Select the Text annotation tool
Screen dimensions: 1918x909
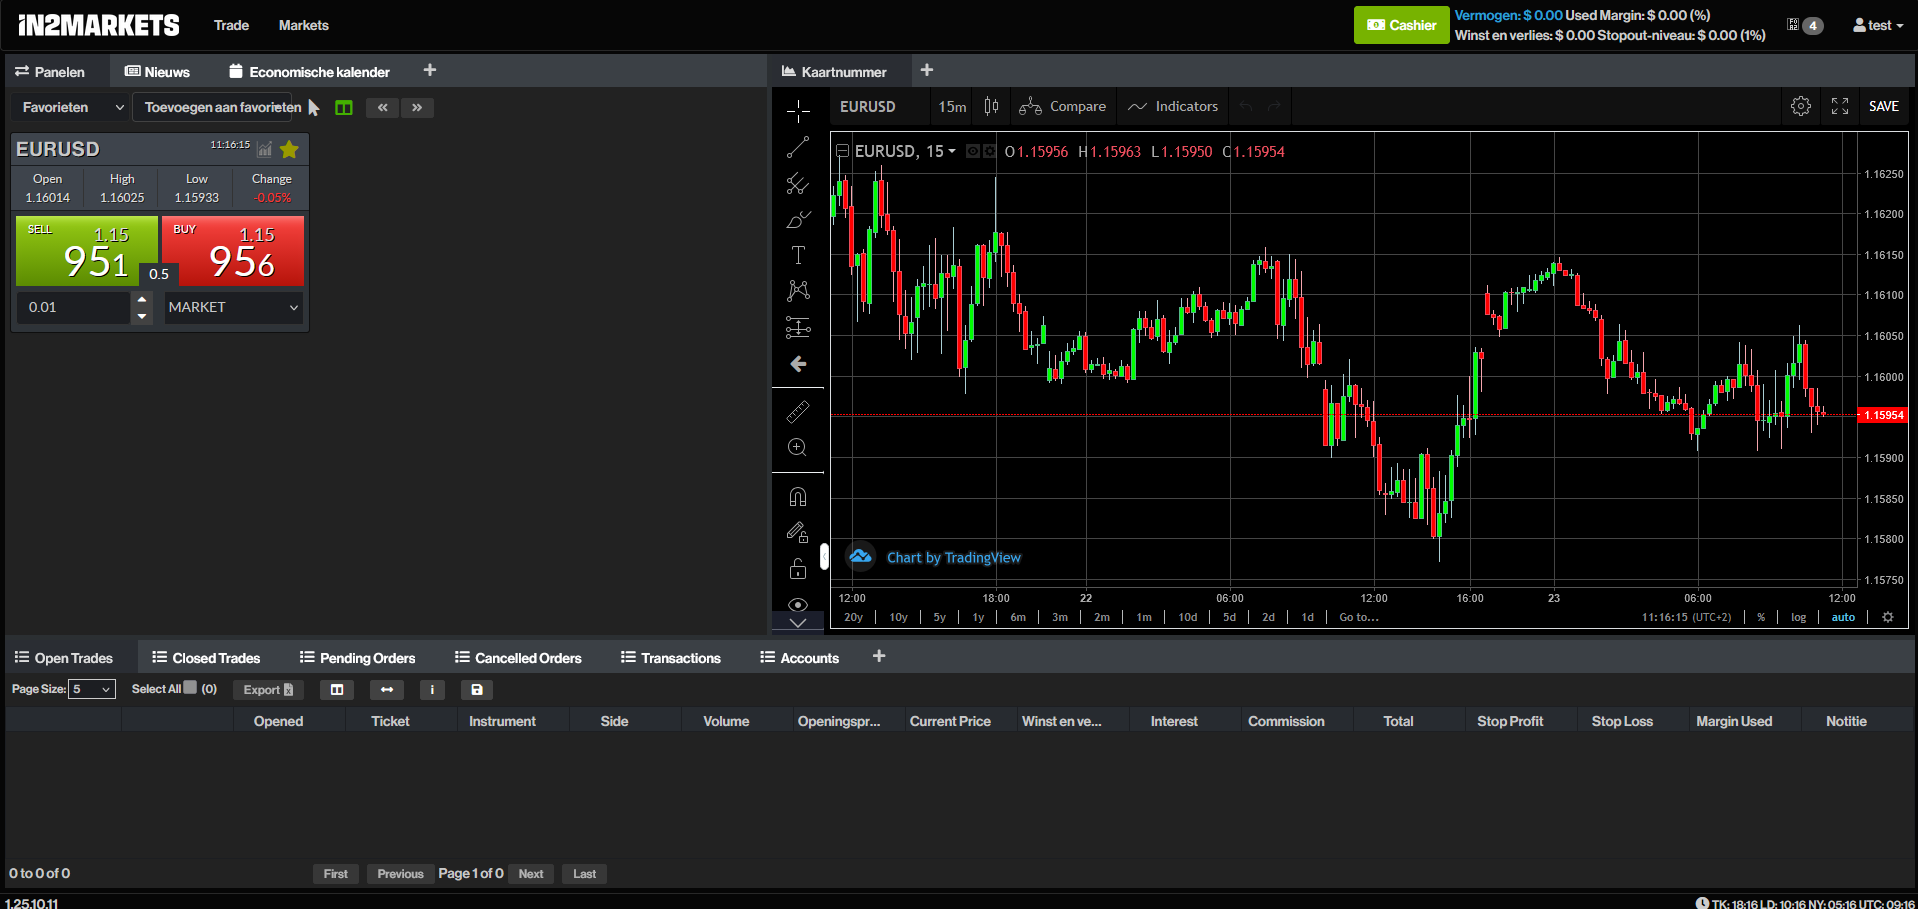(798, 255)
